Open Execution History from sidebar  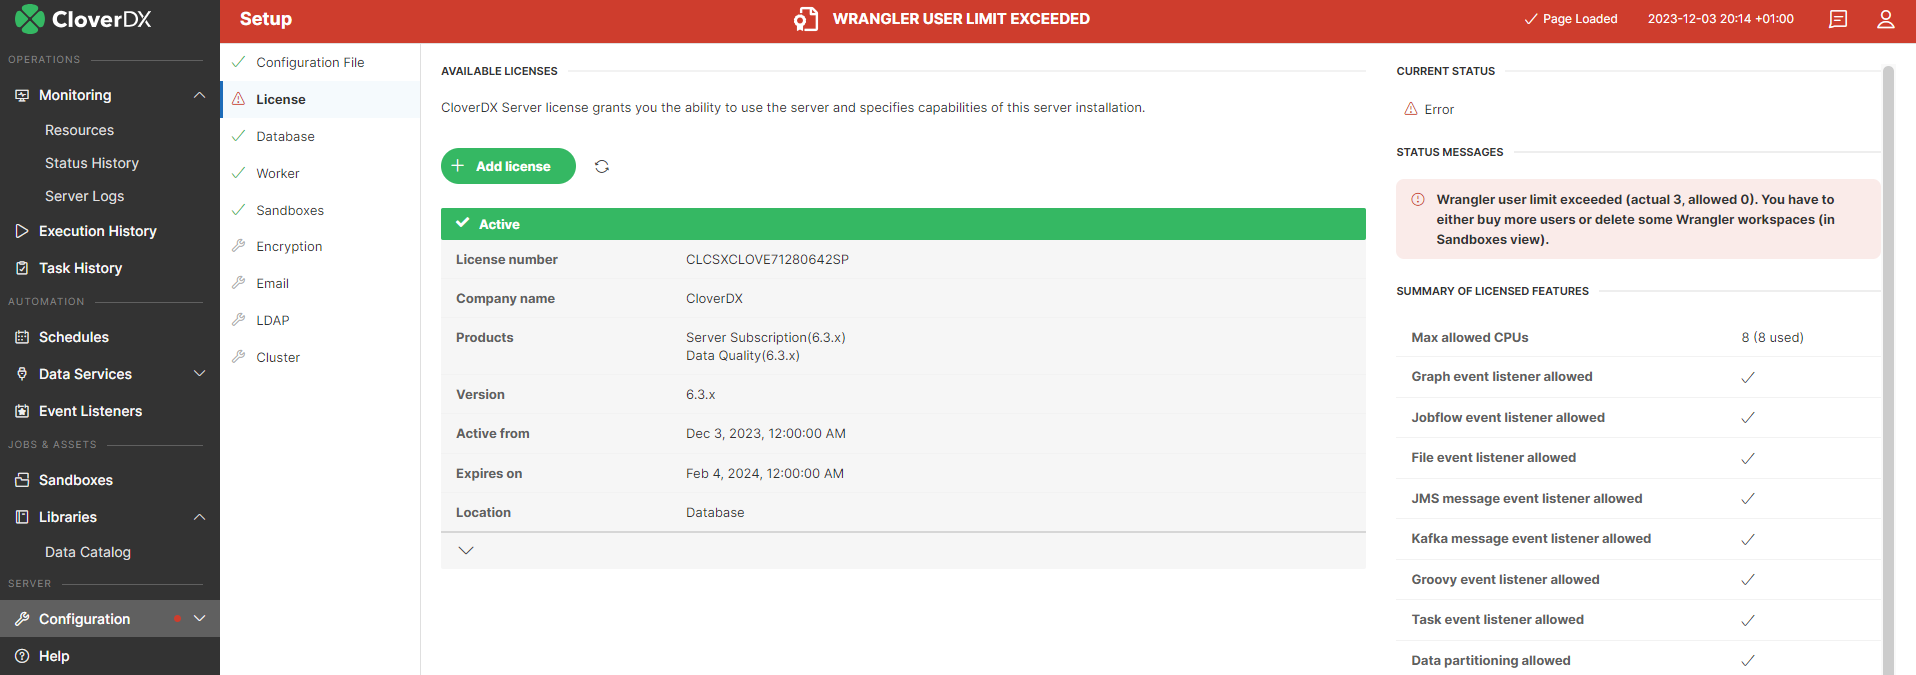click(x=97, y=231)
